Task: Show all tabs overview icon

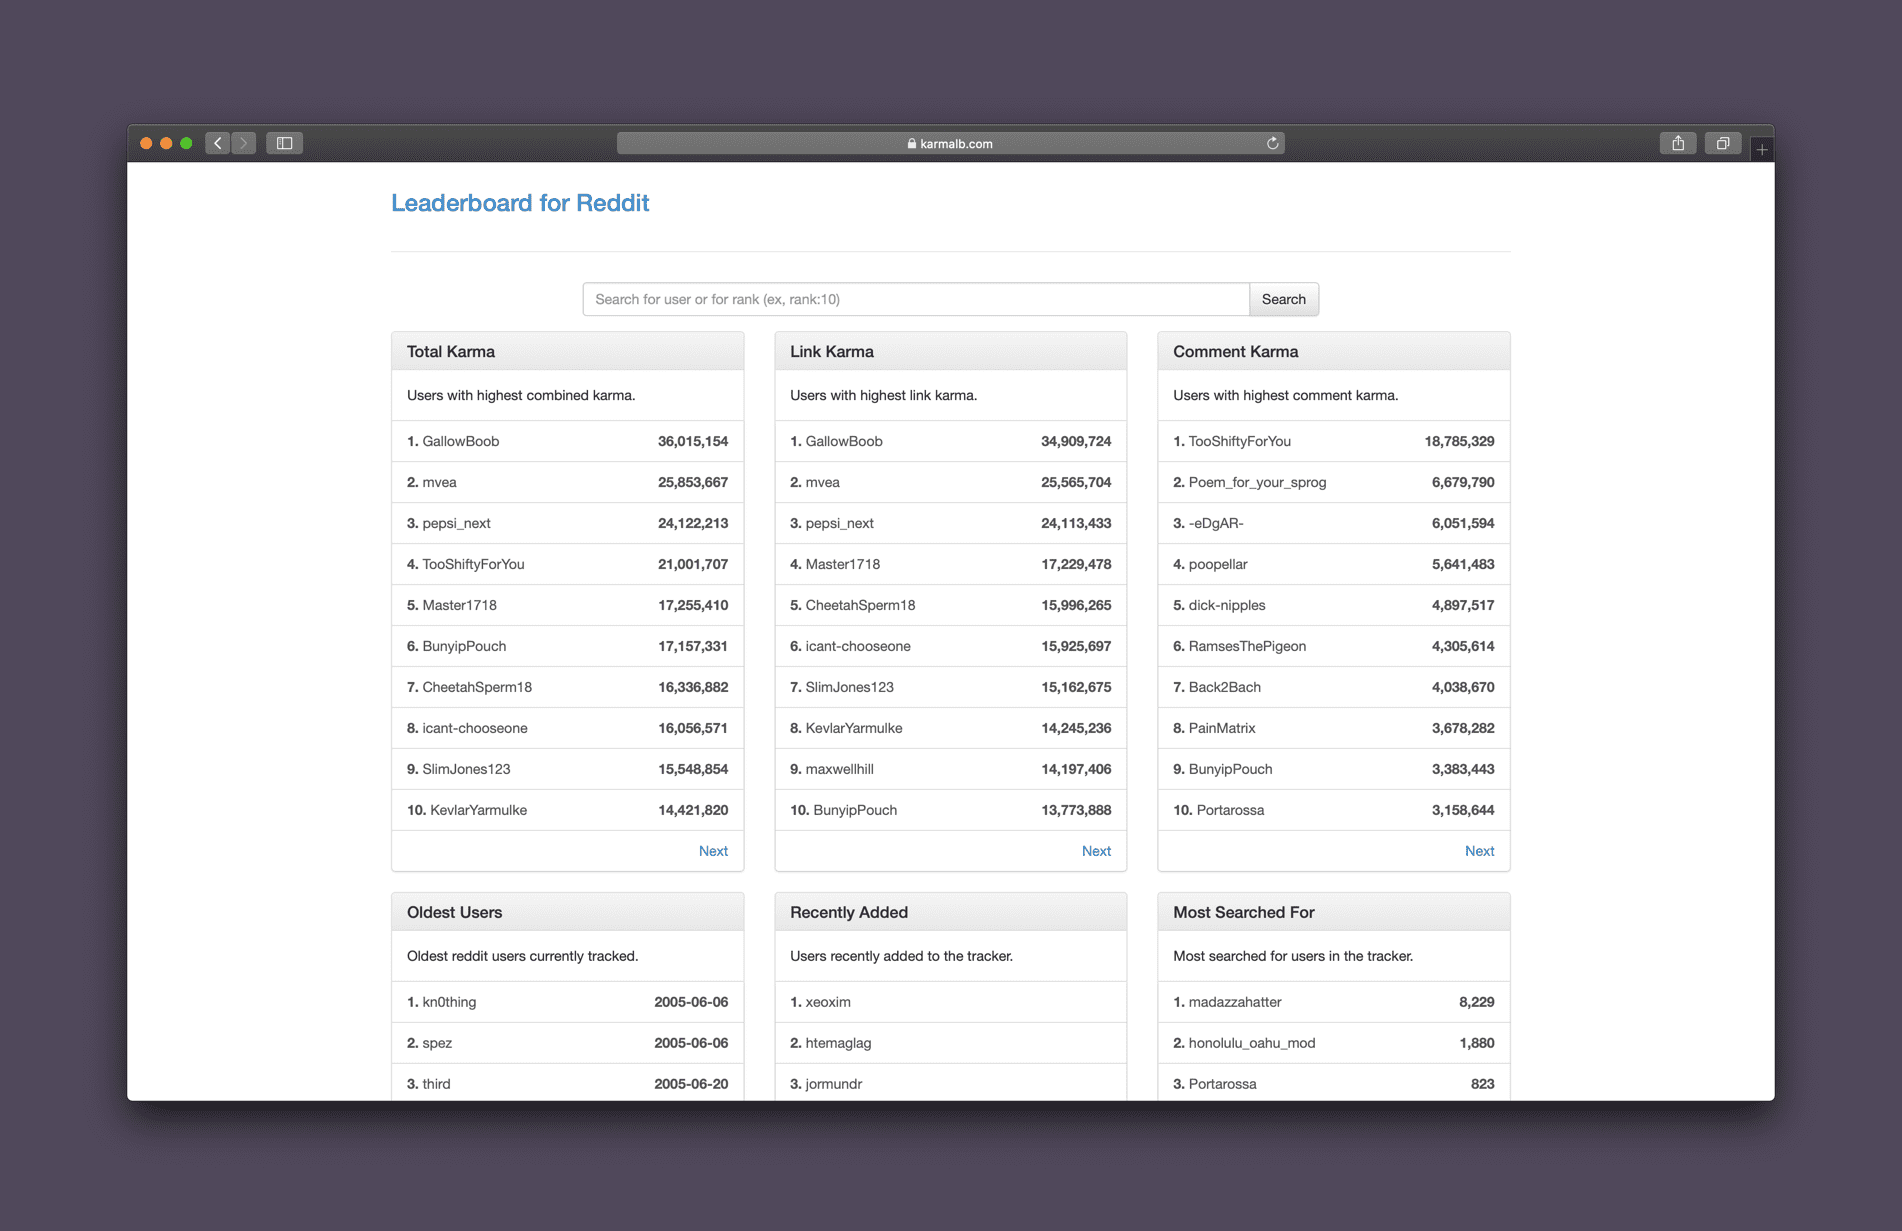Action: (1723, 143)
